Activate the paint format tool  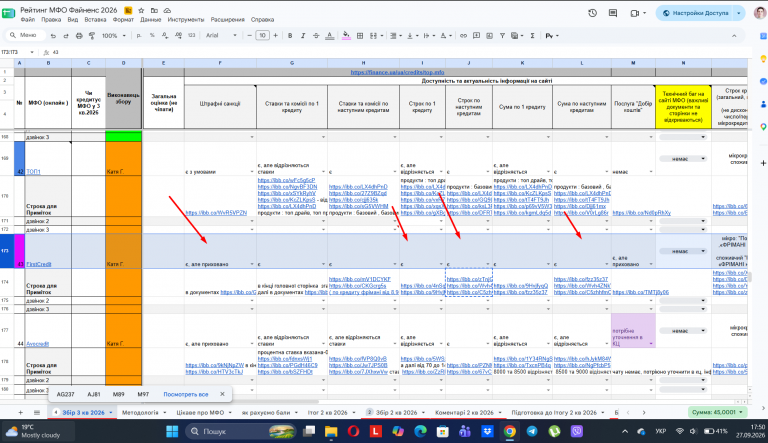coord(92,36)
